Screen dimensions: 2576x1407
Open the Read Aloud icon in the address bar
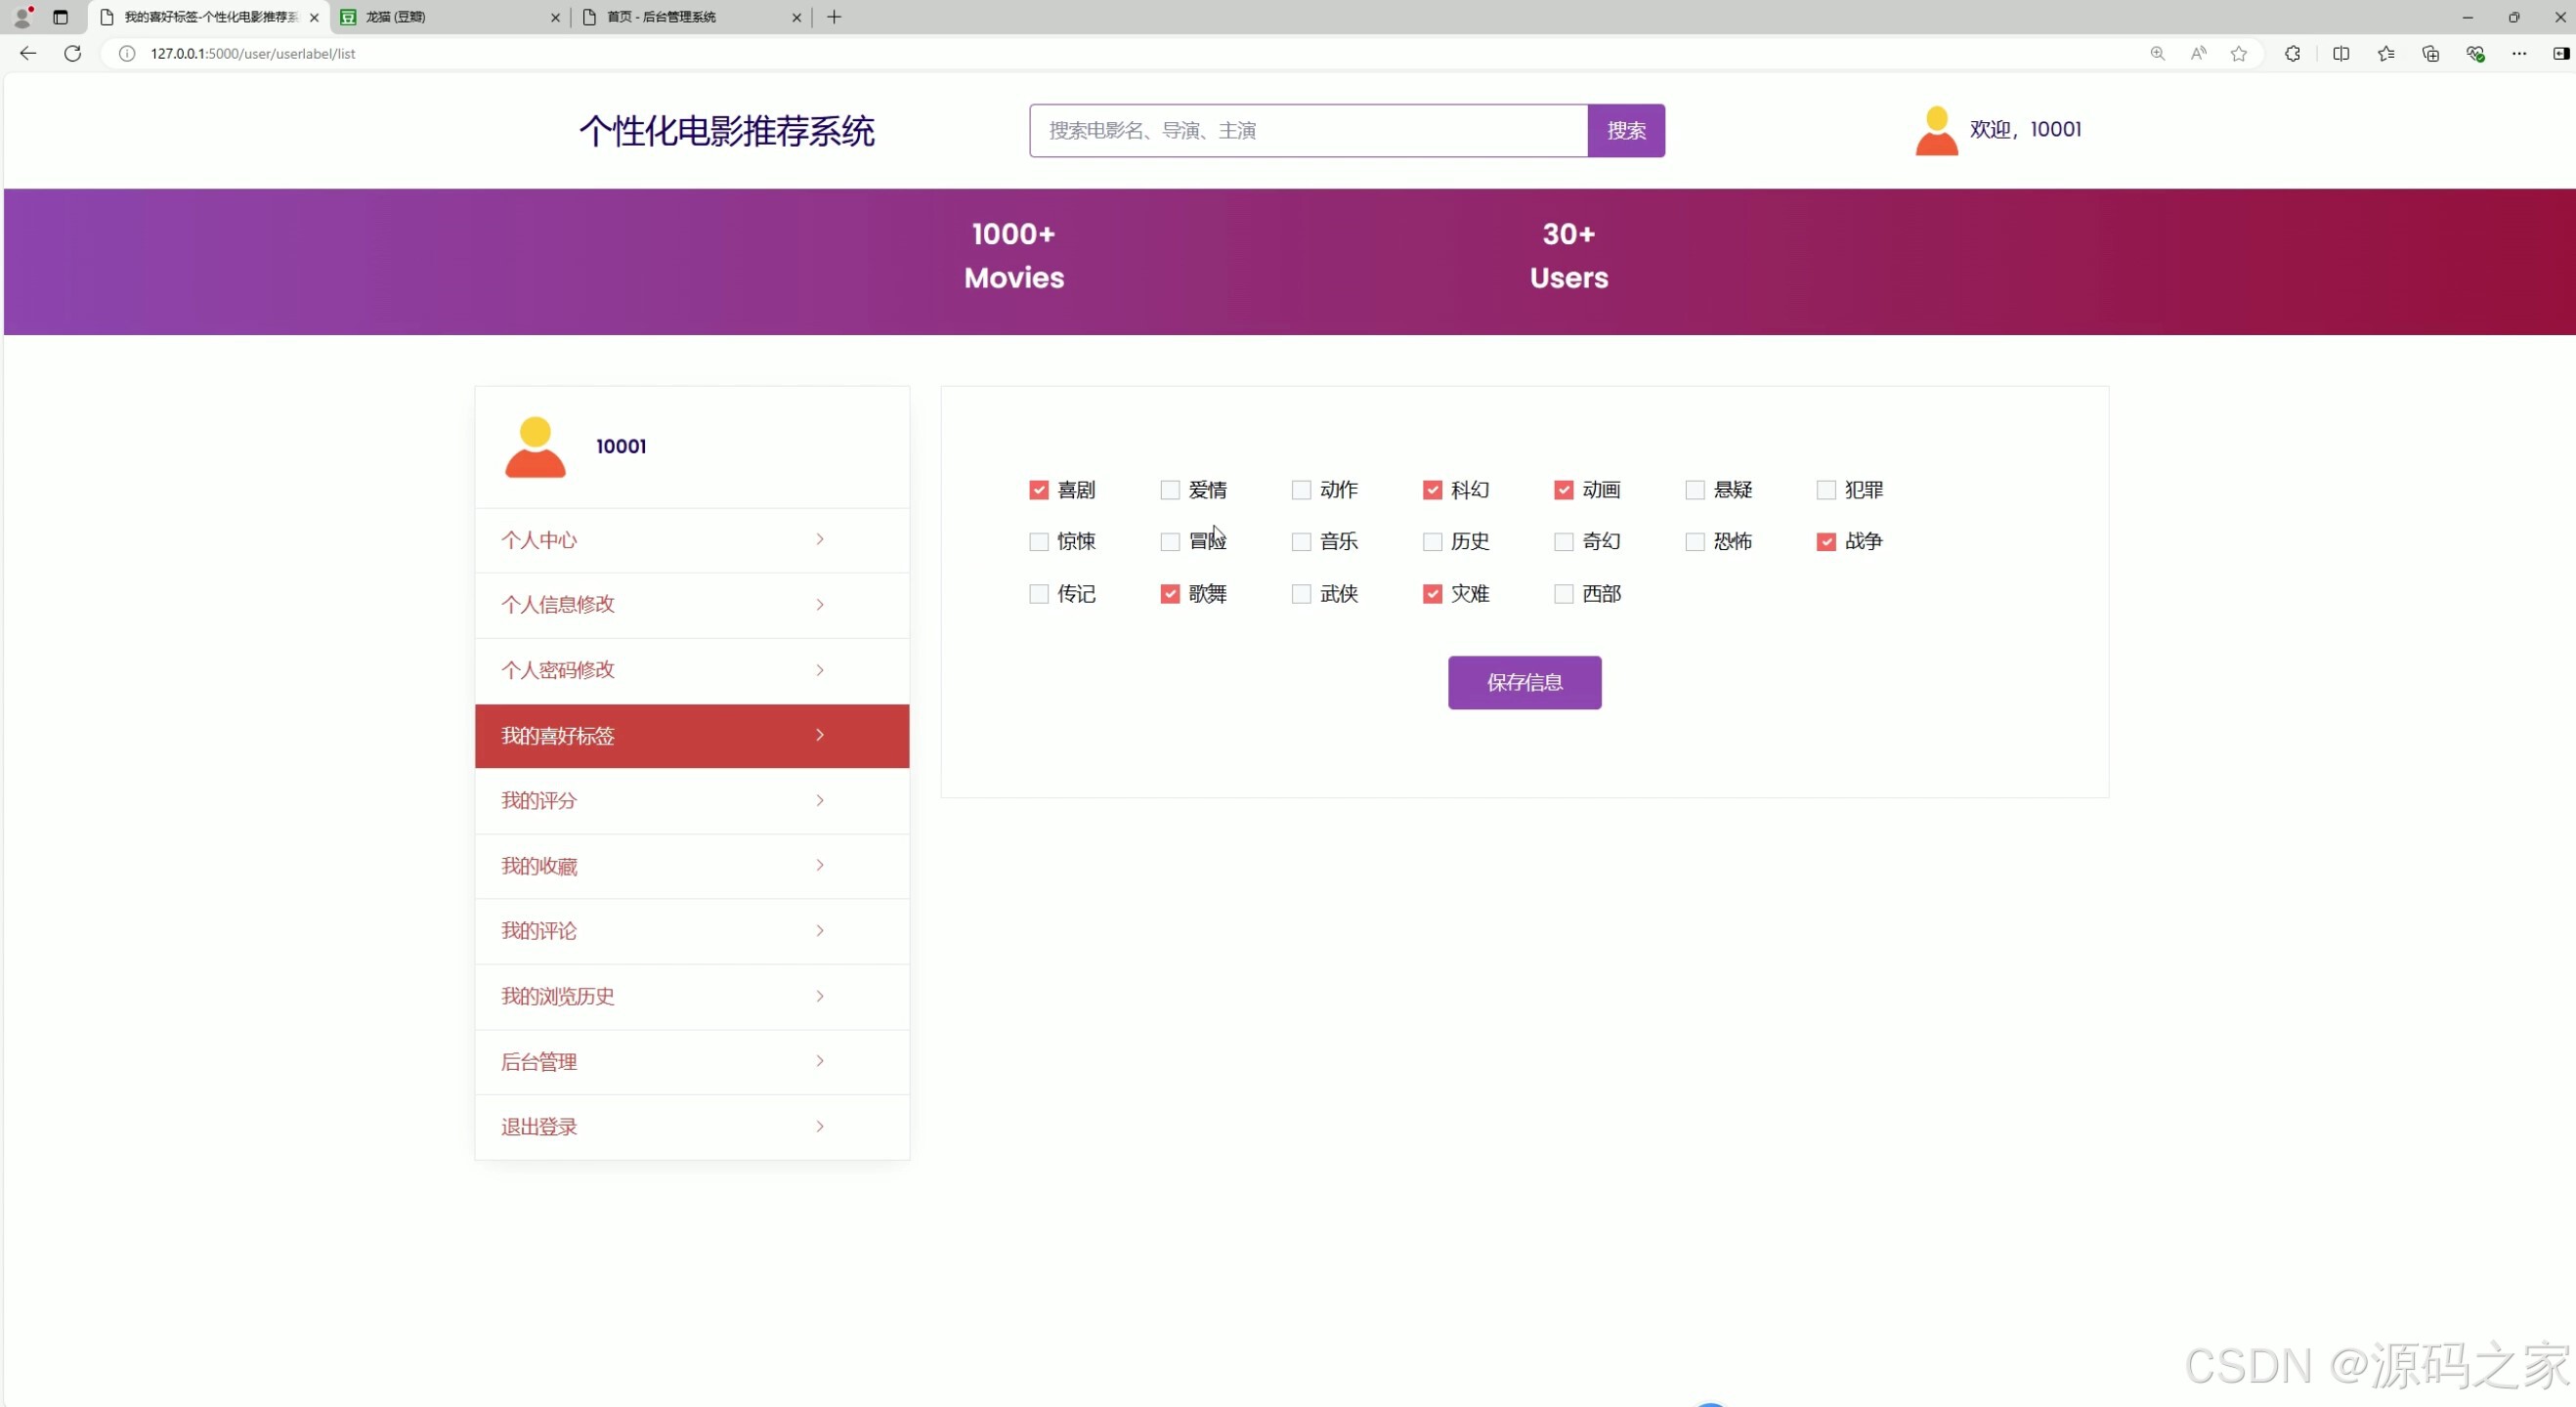(x=2198, y=54)
